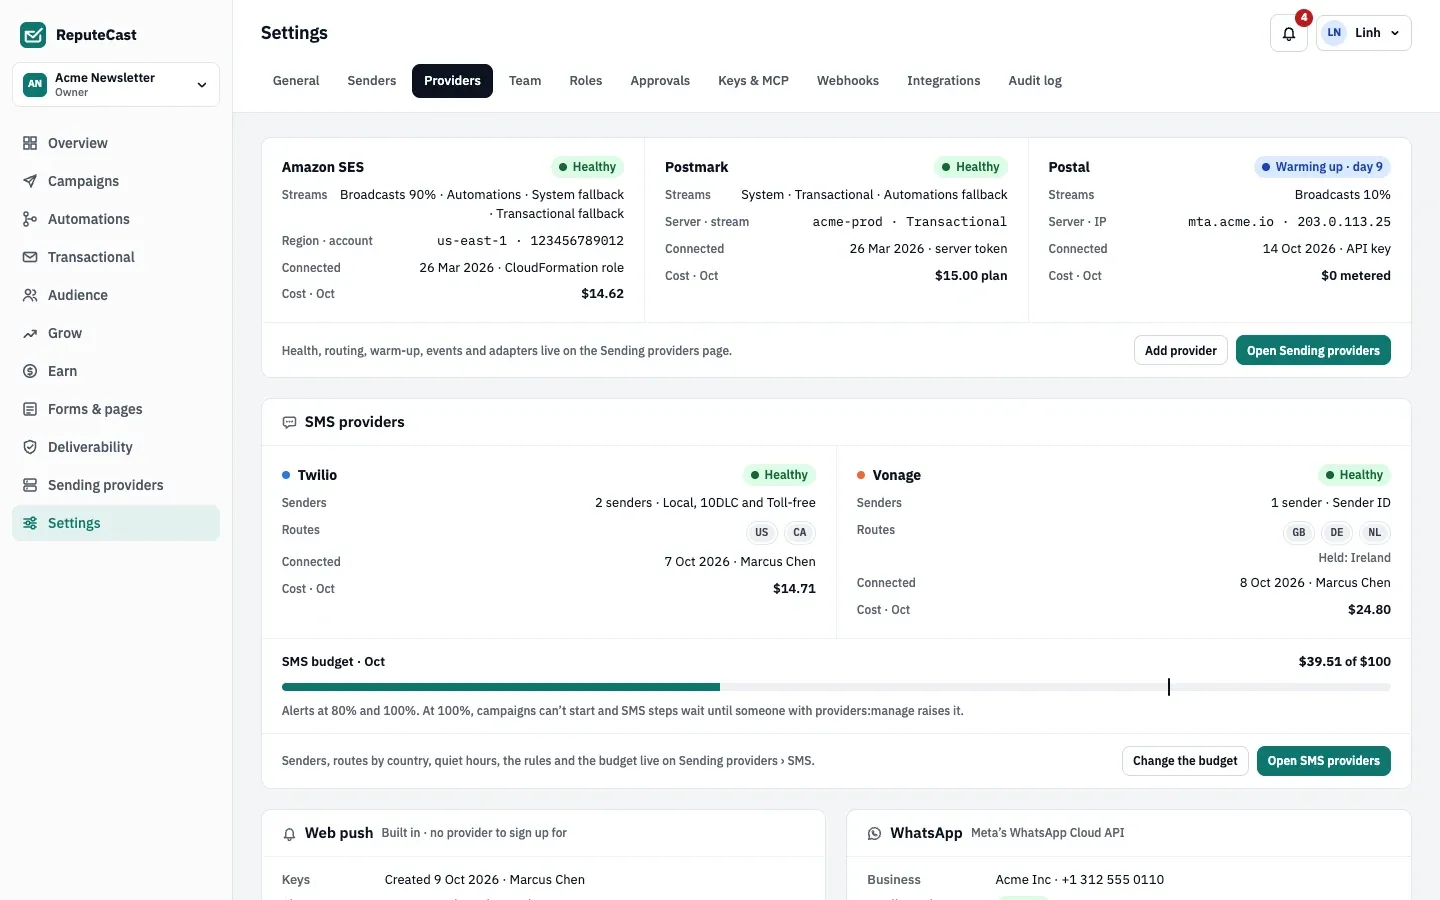Viewport: 1440px width, 900px height.
Task: Open the Webhooks tab
Action: 848,81
